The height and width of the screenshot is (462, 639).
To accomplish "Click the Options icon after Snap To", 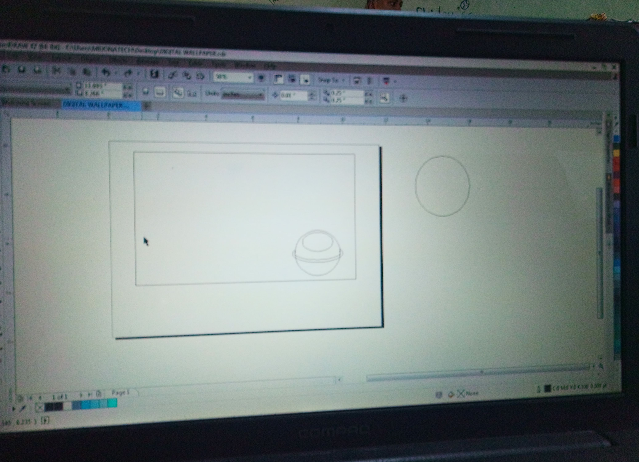I will coord(357,81).
